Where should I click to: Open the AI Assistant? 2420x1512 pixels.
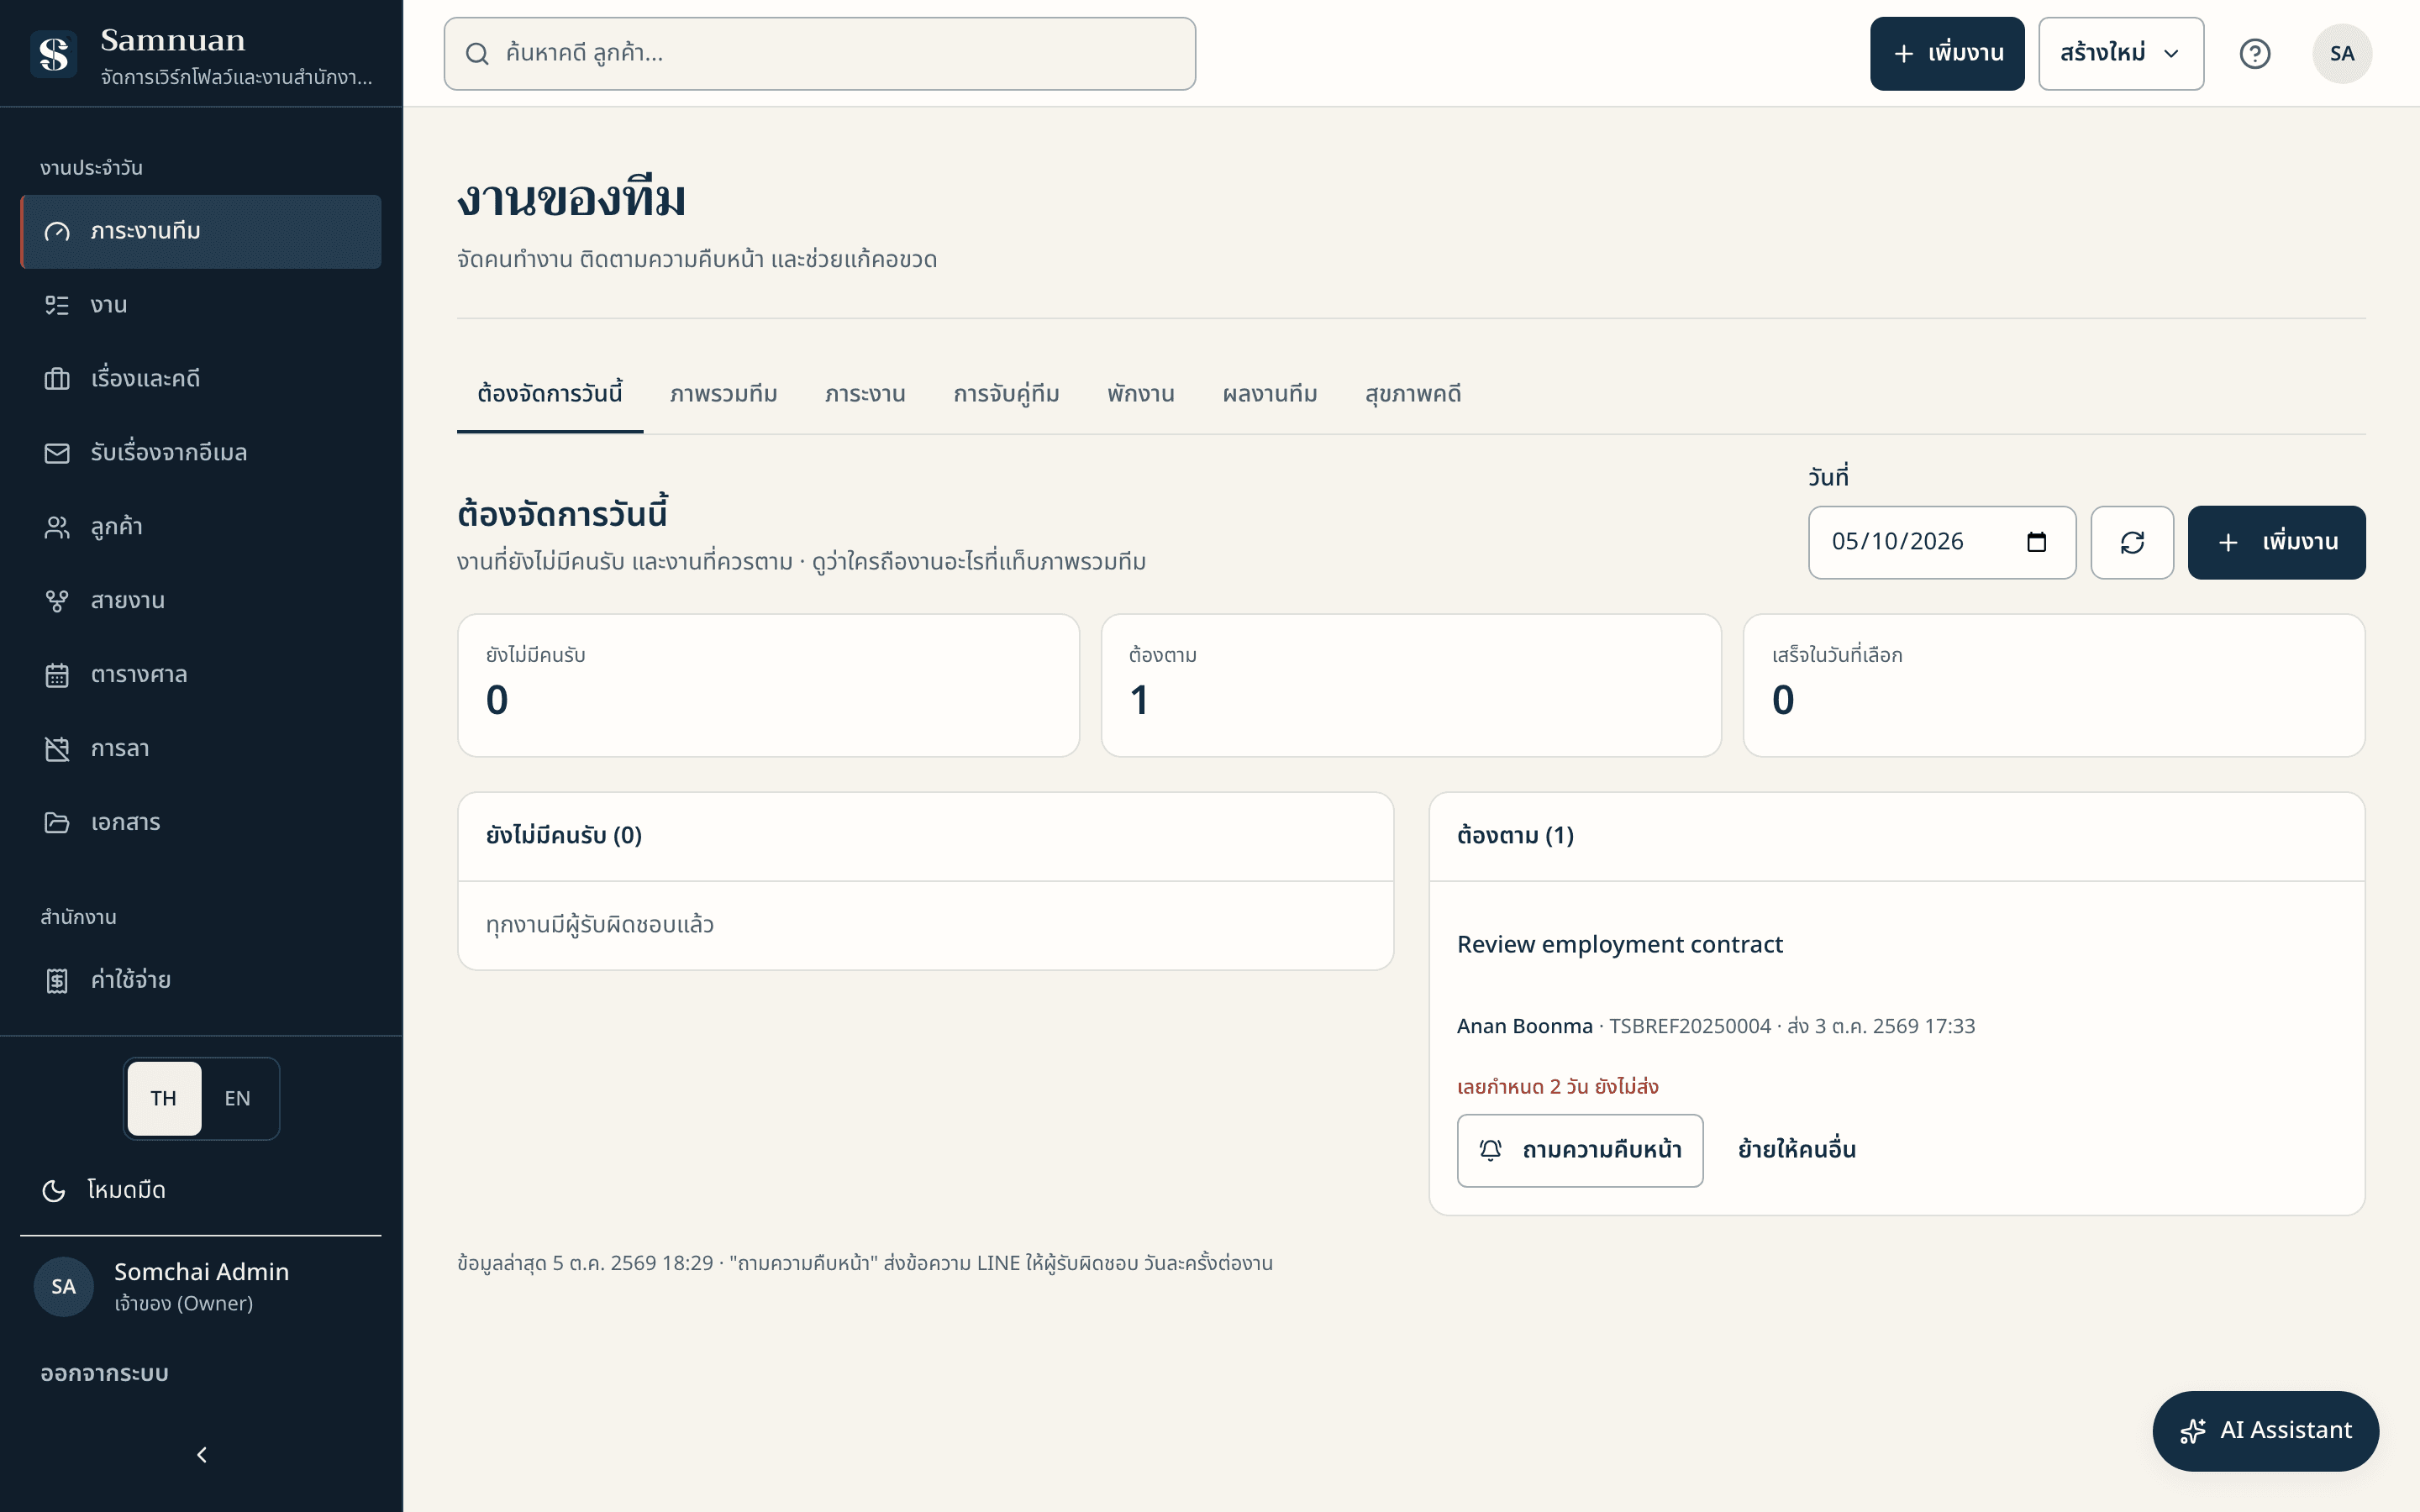[2265, 1431]
